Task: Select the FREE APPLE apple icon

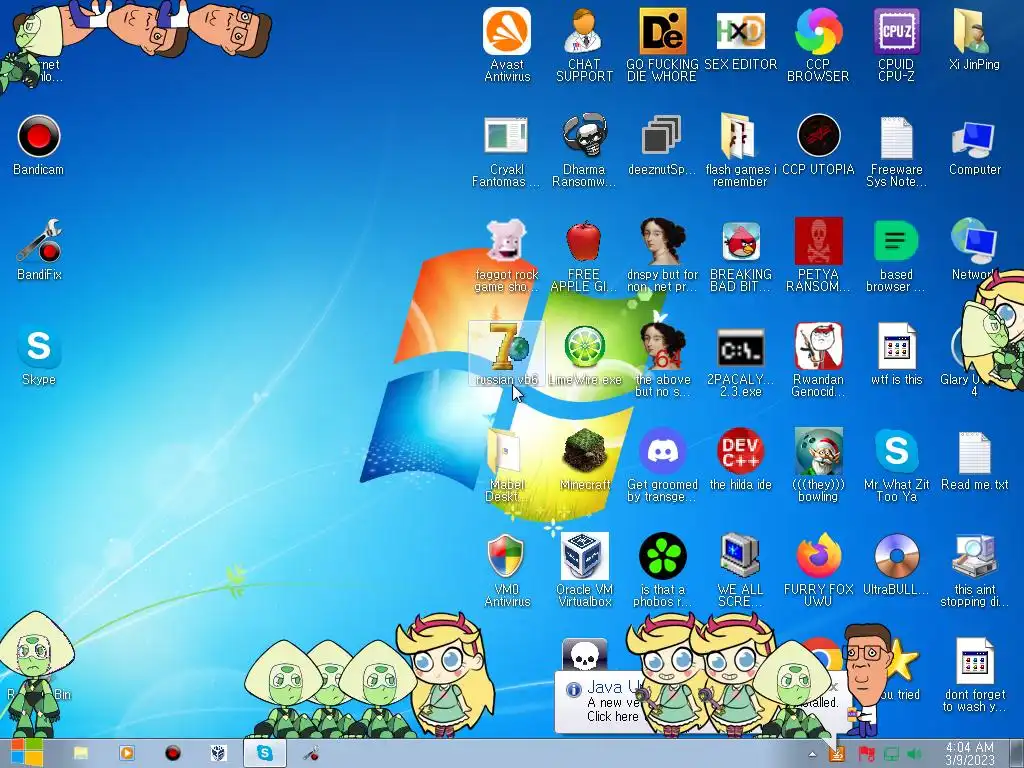Action: pyautogui.click(x=584, y=256)
